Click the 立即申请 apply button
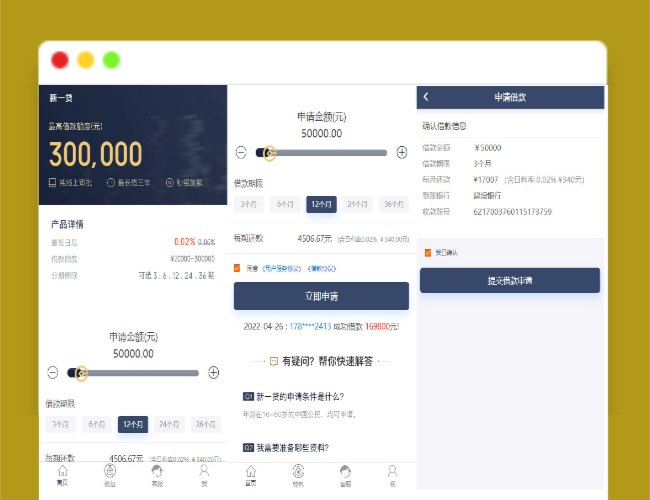650x500 pixels. point(321,296)
